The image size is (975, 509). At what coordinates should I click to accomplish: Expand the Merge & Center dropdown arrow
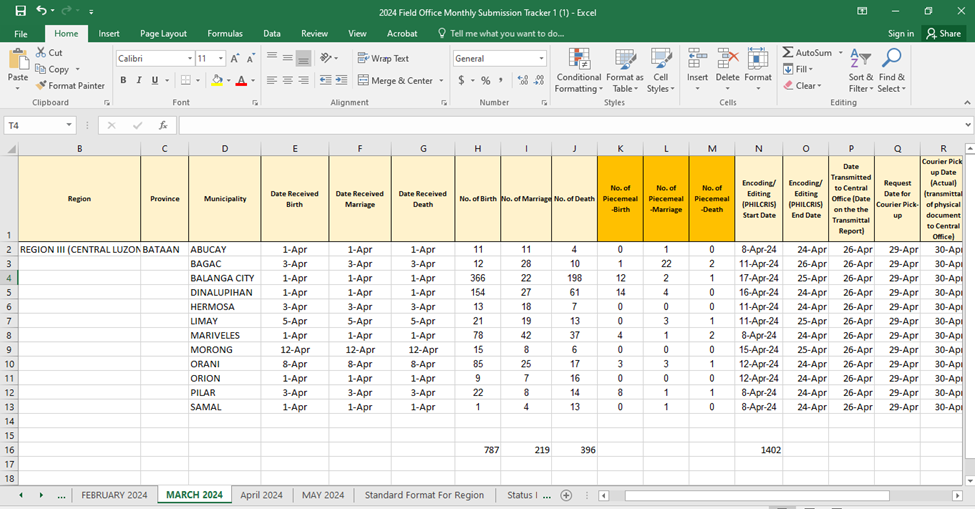441,81
